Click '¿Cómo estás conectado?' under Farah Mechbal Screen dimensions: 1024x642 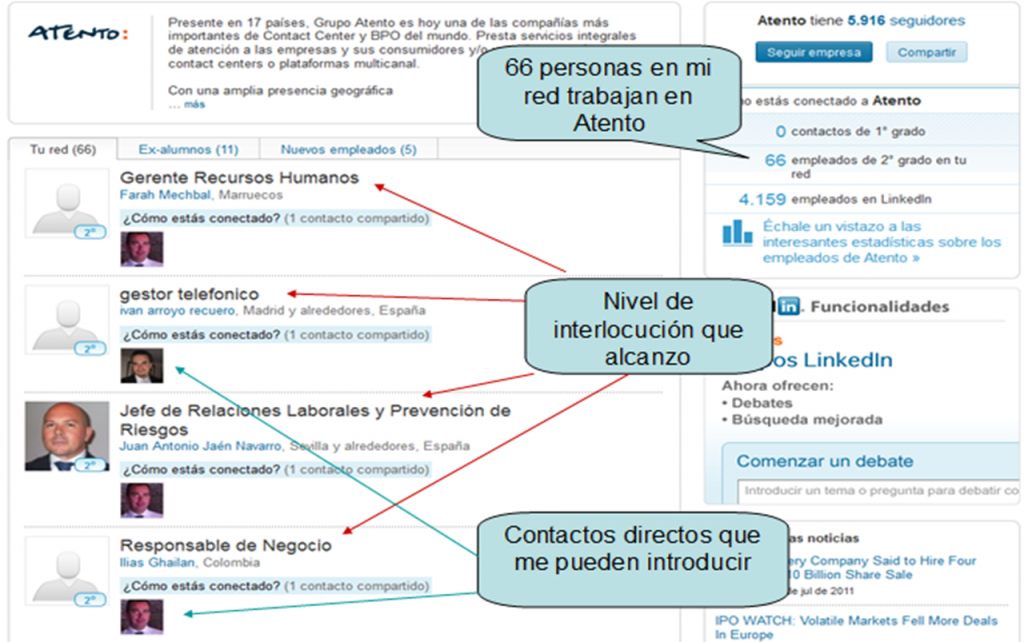pos(202,218)
